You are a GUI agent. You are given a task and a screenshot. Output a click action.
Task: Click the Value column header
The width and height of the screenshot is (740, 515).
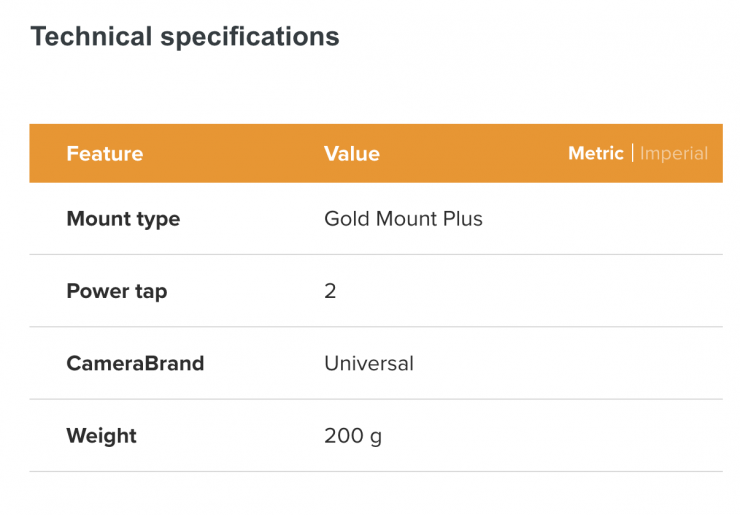click(x=352, y=154)
